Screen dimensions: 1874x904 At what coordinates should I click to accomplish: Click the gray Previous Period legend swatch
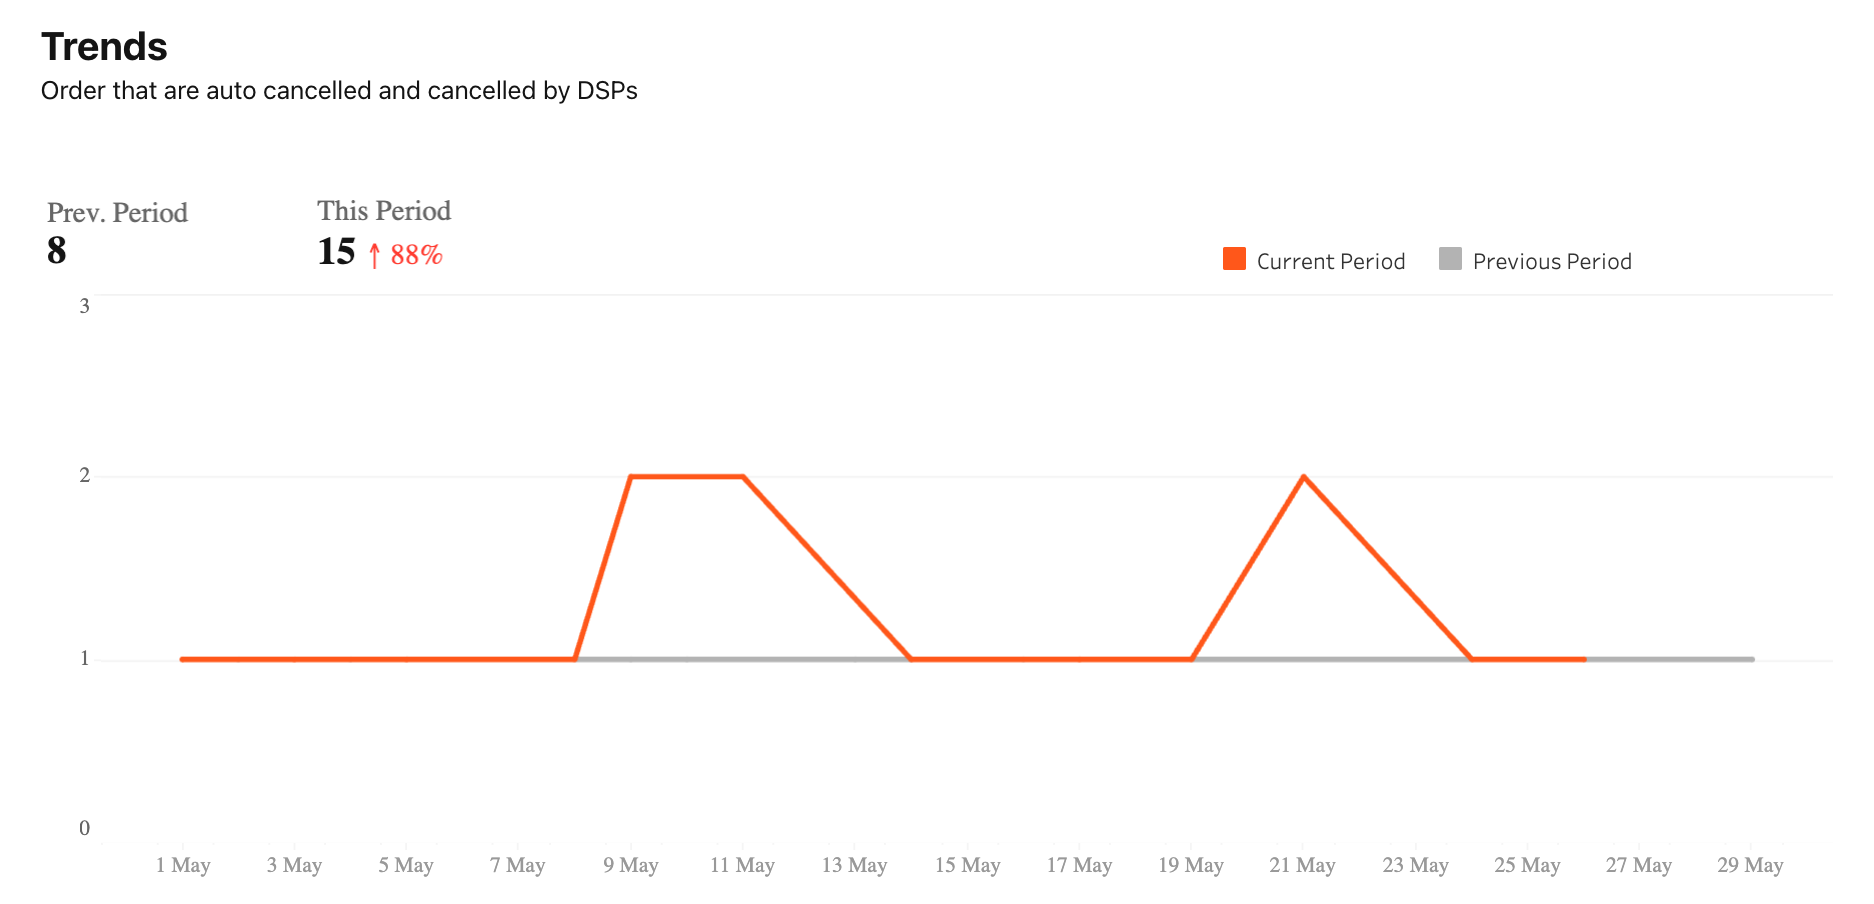pos(1450,259)
